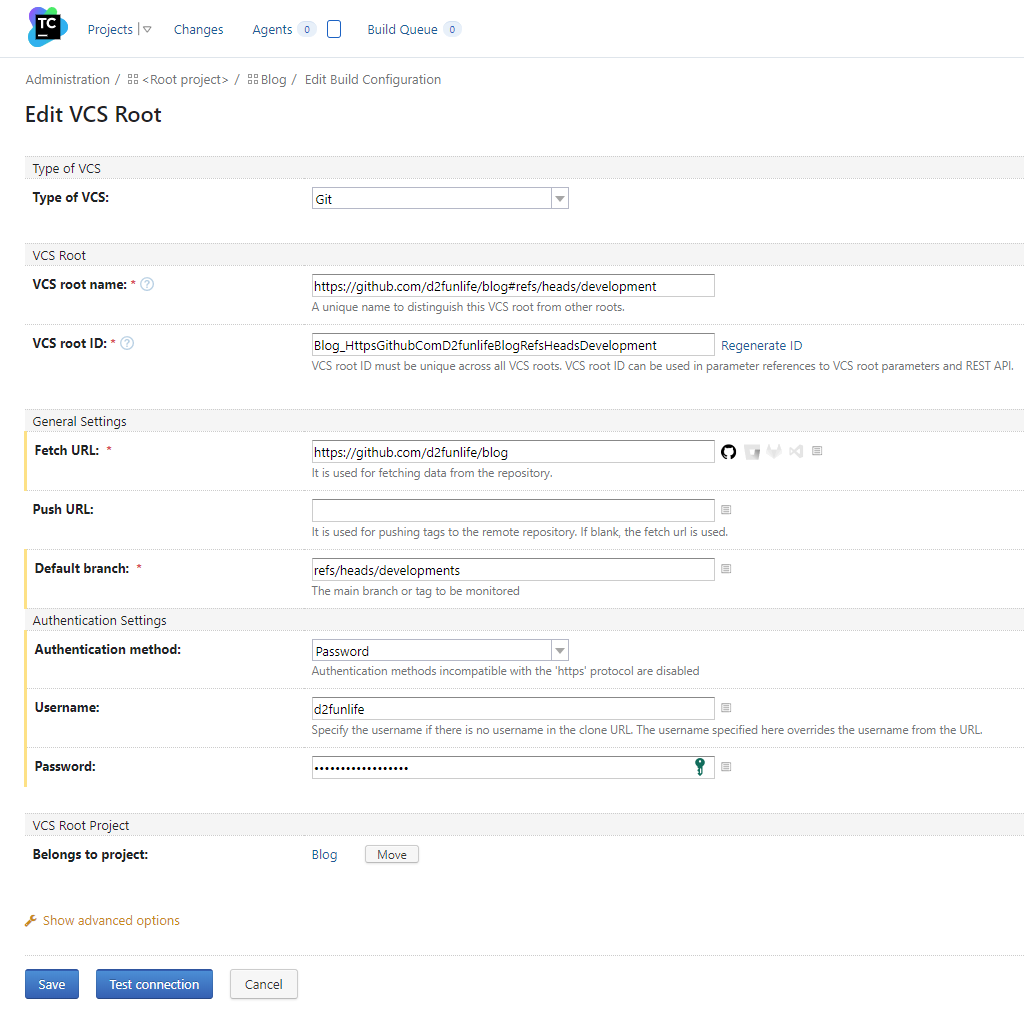Open the Authentication method dropdown
Screen dimensions: 1024x1009
pyautogui.click(x=440, y=651)
